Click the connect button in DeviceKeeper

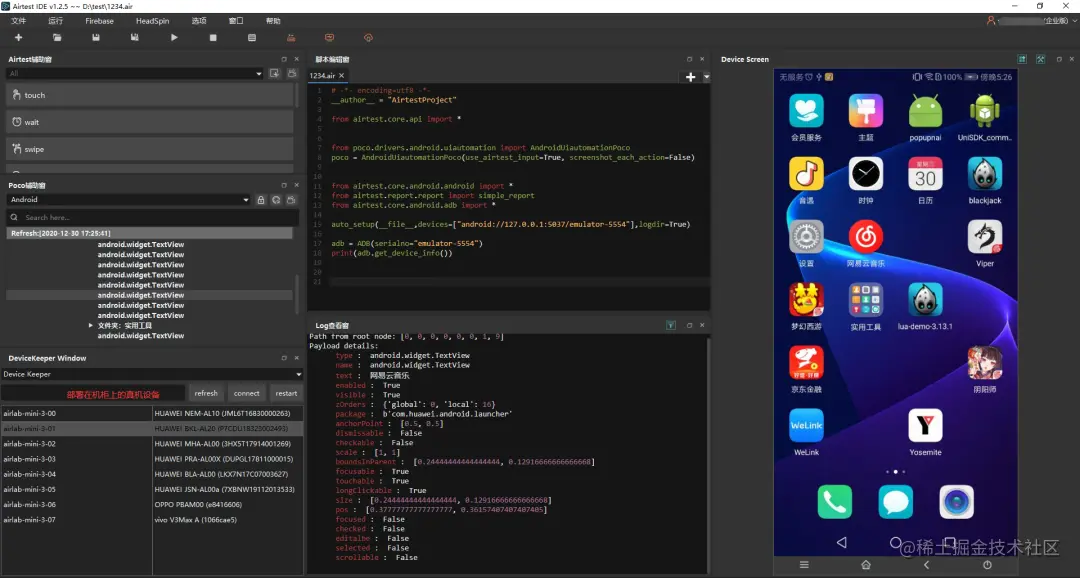pyautogui.click(x=247, y=393)
